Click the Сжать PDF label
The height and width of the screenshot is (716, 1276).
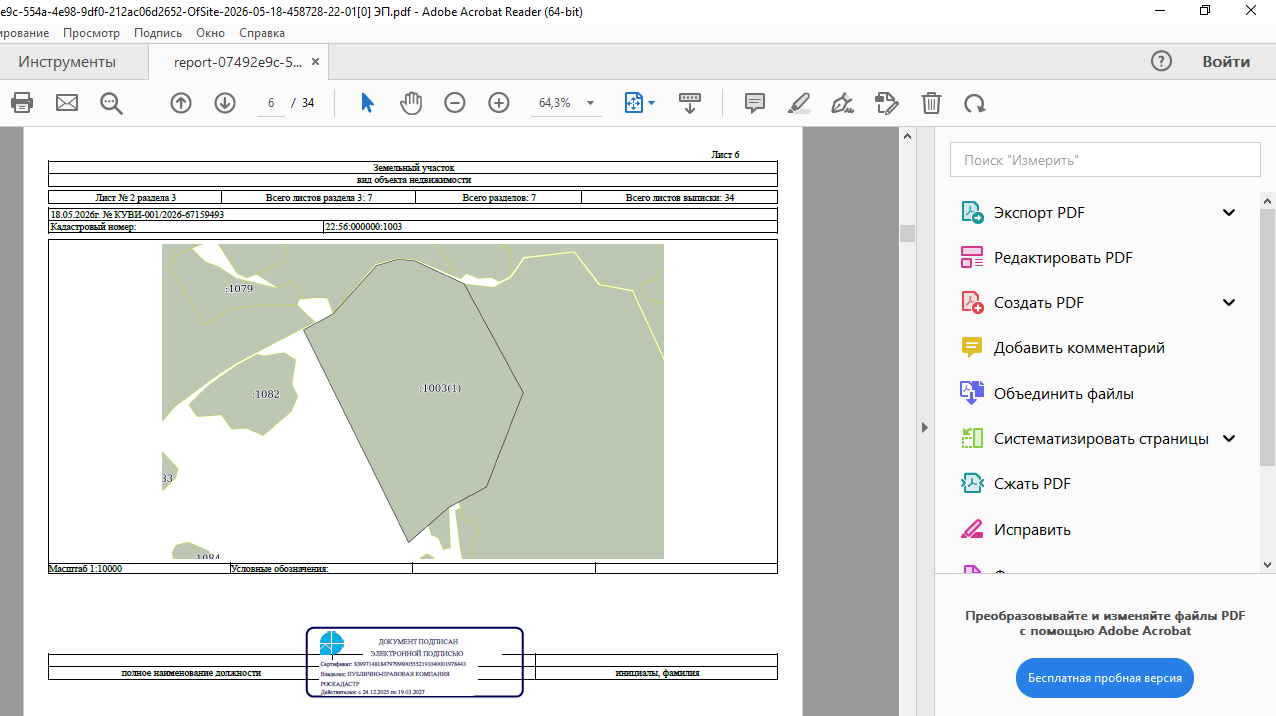(x=1032, y=484)
